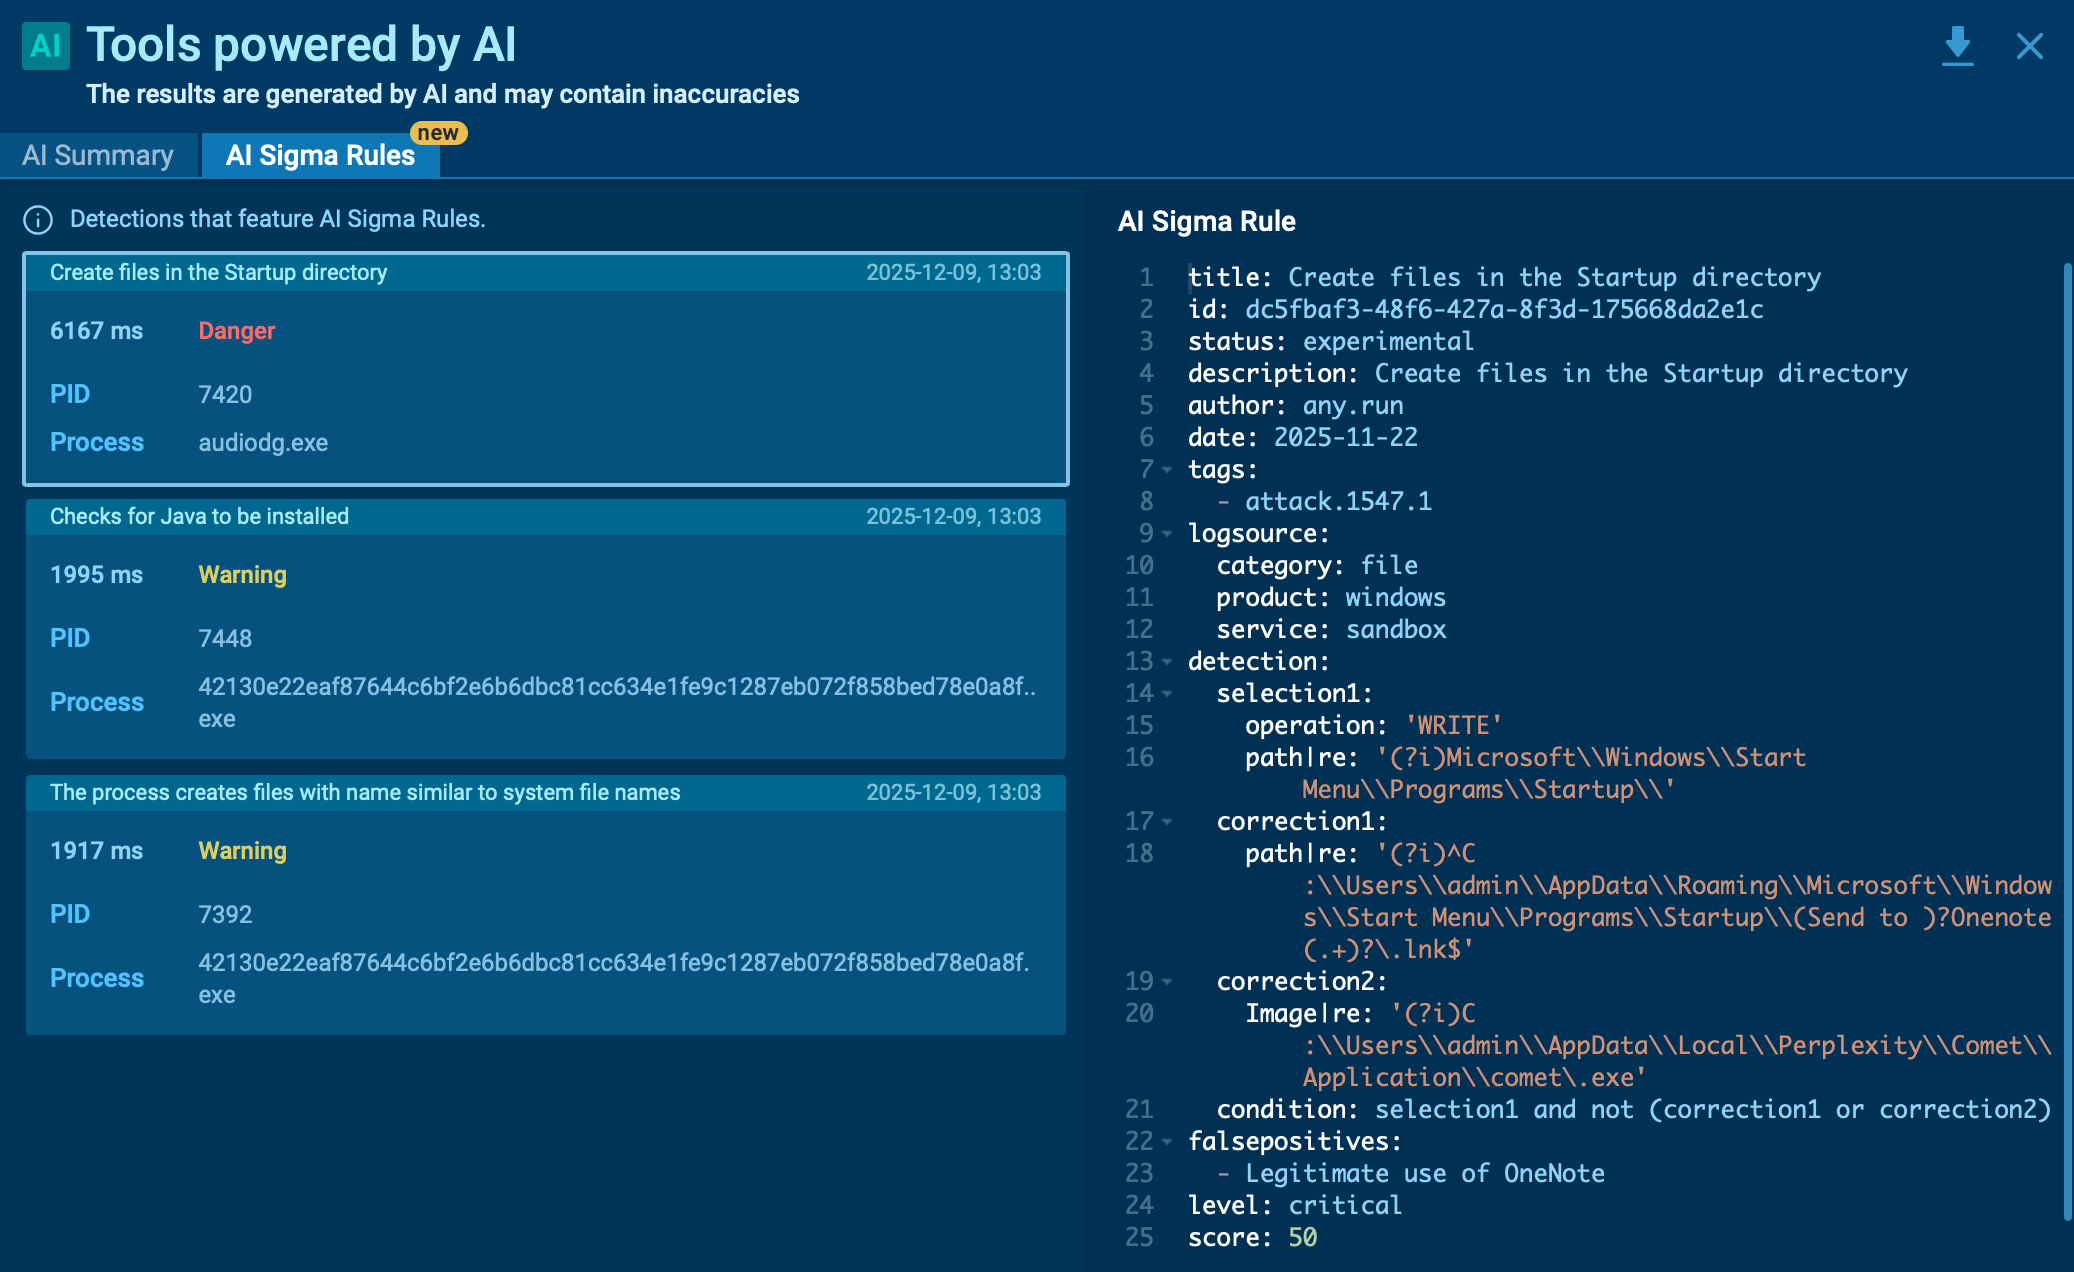Close the AI tools panel
The width and height of the screenshot is (2074, 1272).
click(2029, 46)
